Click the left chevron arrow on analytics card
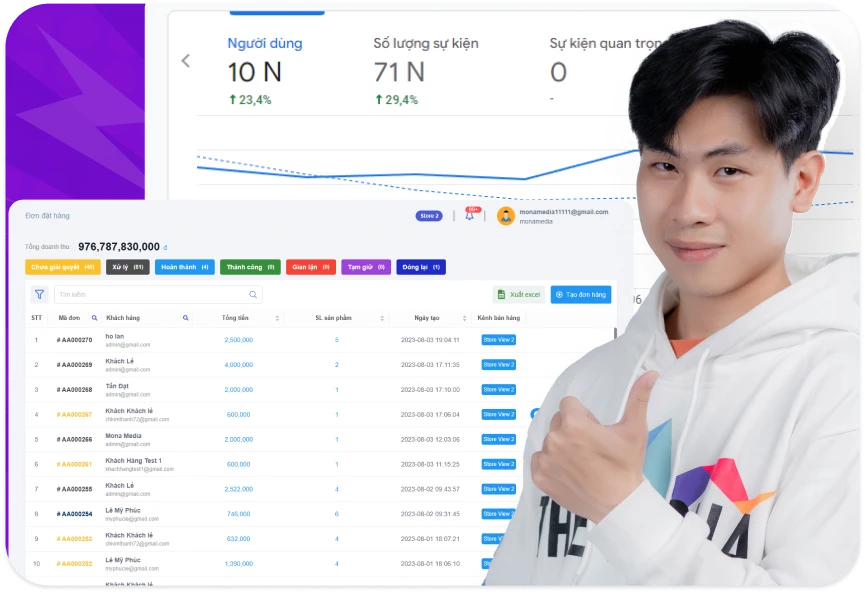 (186, 61)
